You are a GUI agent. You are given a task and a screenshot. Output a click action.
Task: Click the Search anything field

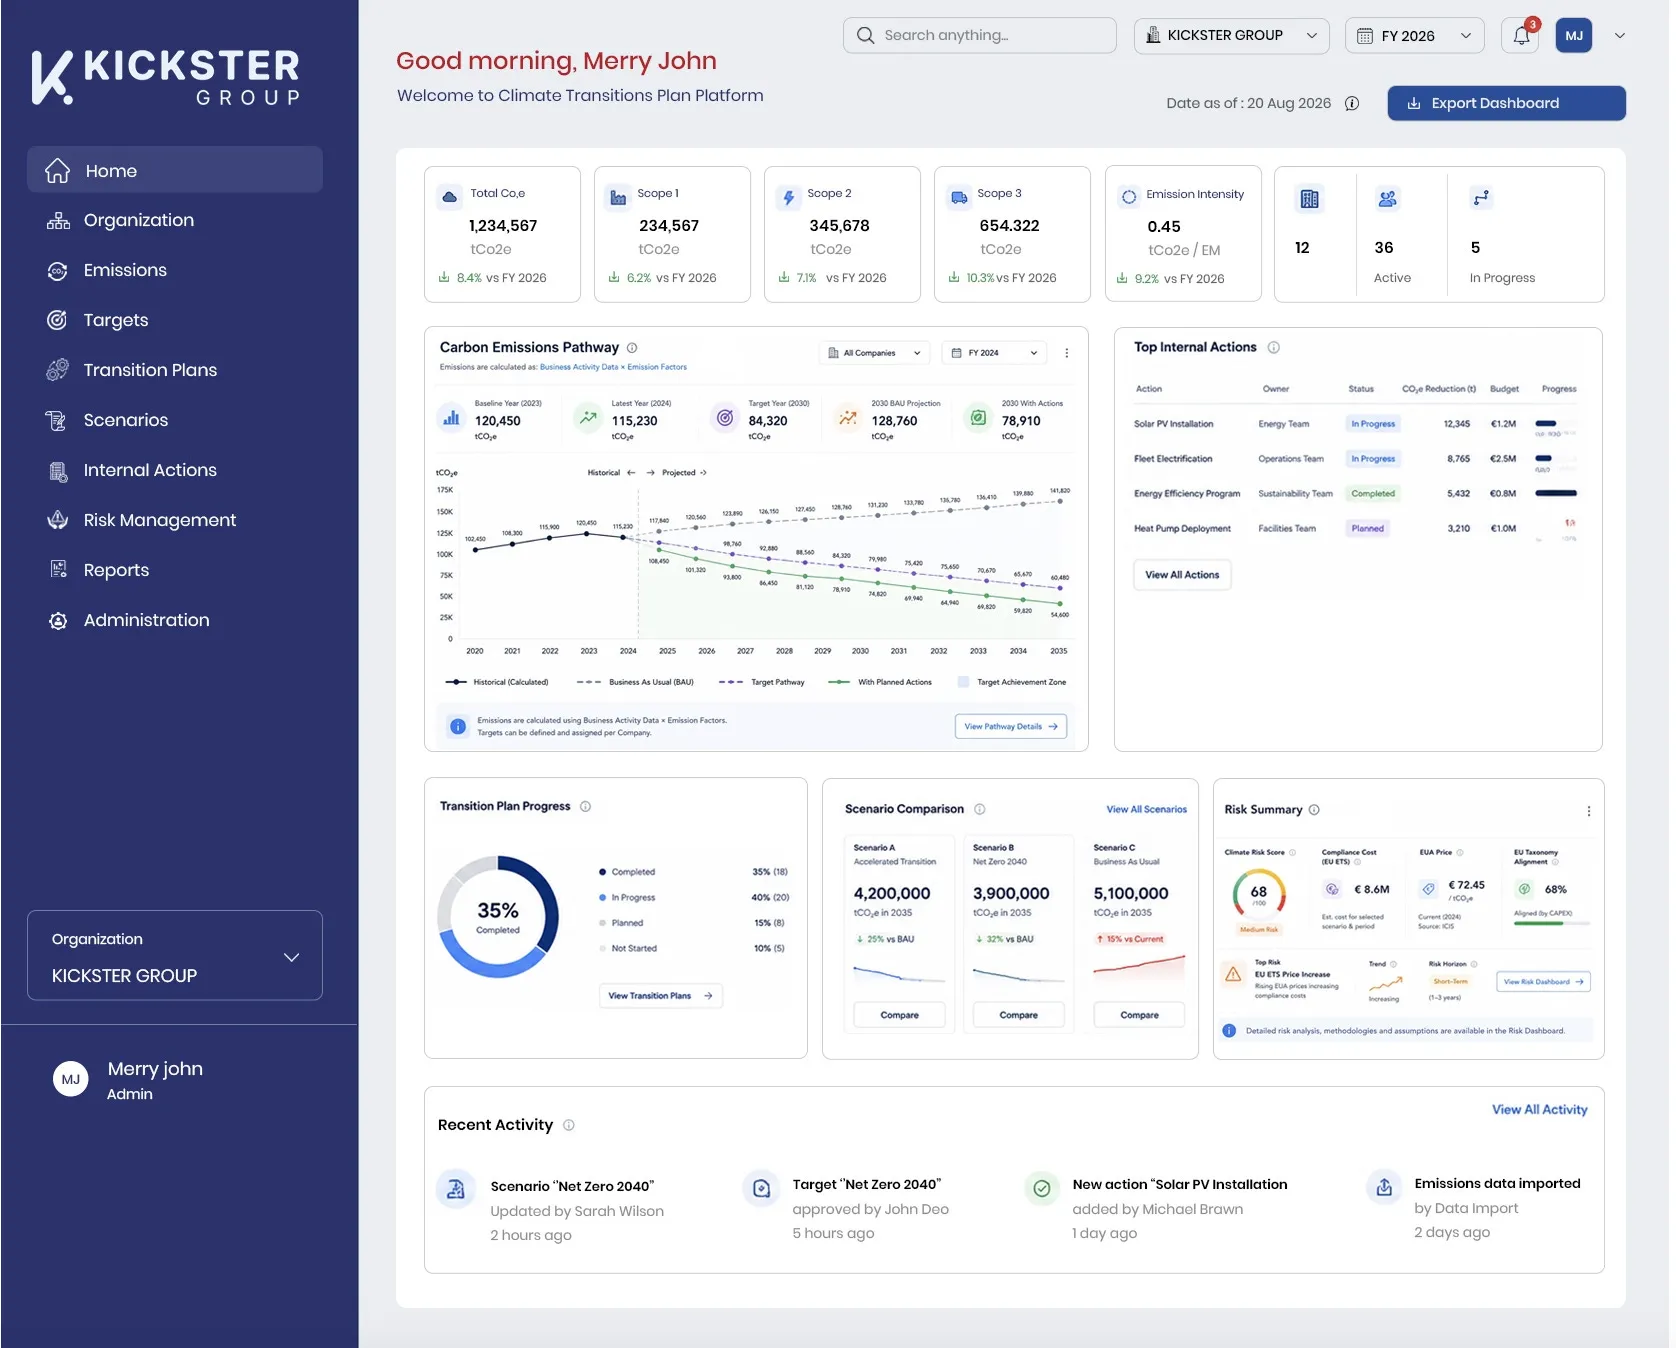[x=979, y=35]
